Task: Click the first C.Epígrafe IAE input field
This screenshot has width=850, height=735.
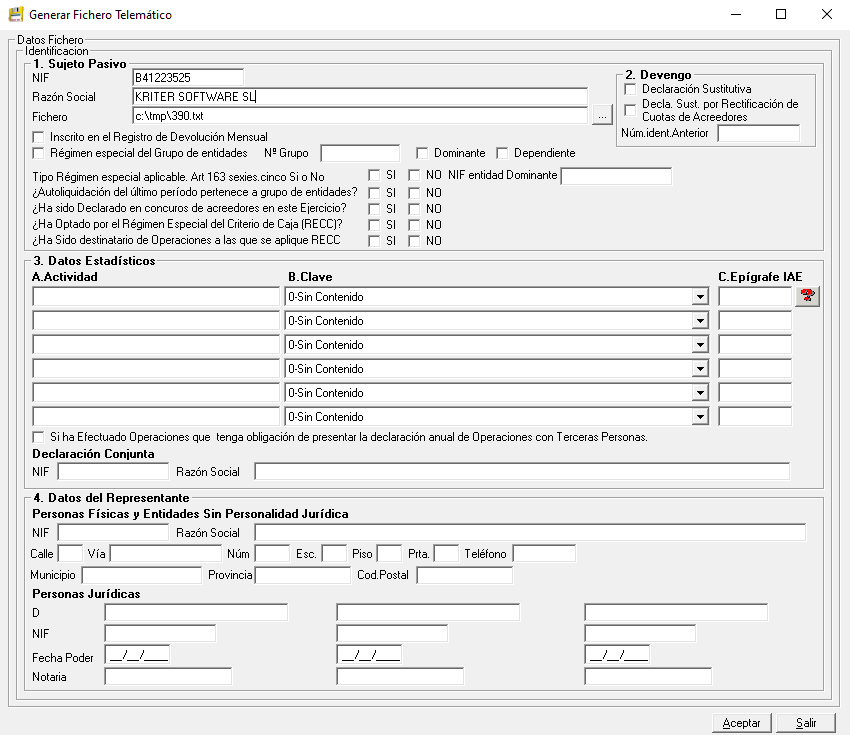Action: [755, 297]
